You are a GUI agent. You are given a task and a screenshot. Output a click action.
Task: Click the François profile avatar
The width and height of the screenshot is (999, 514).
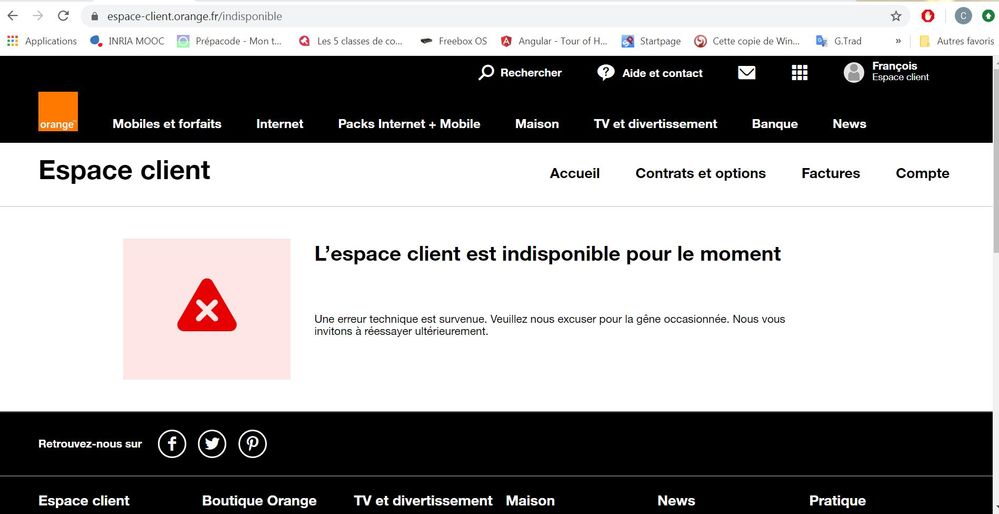[853, 72]
